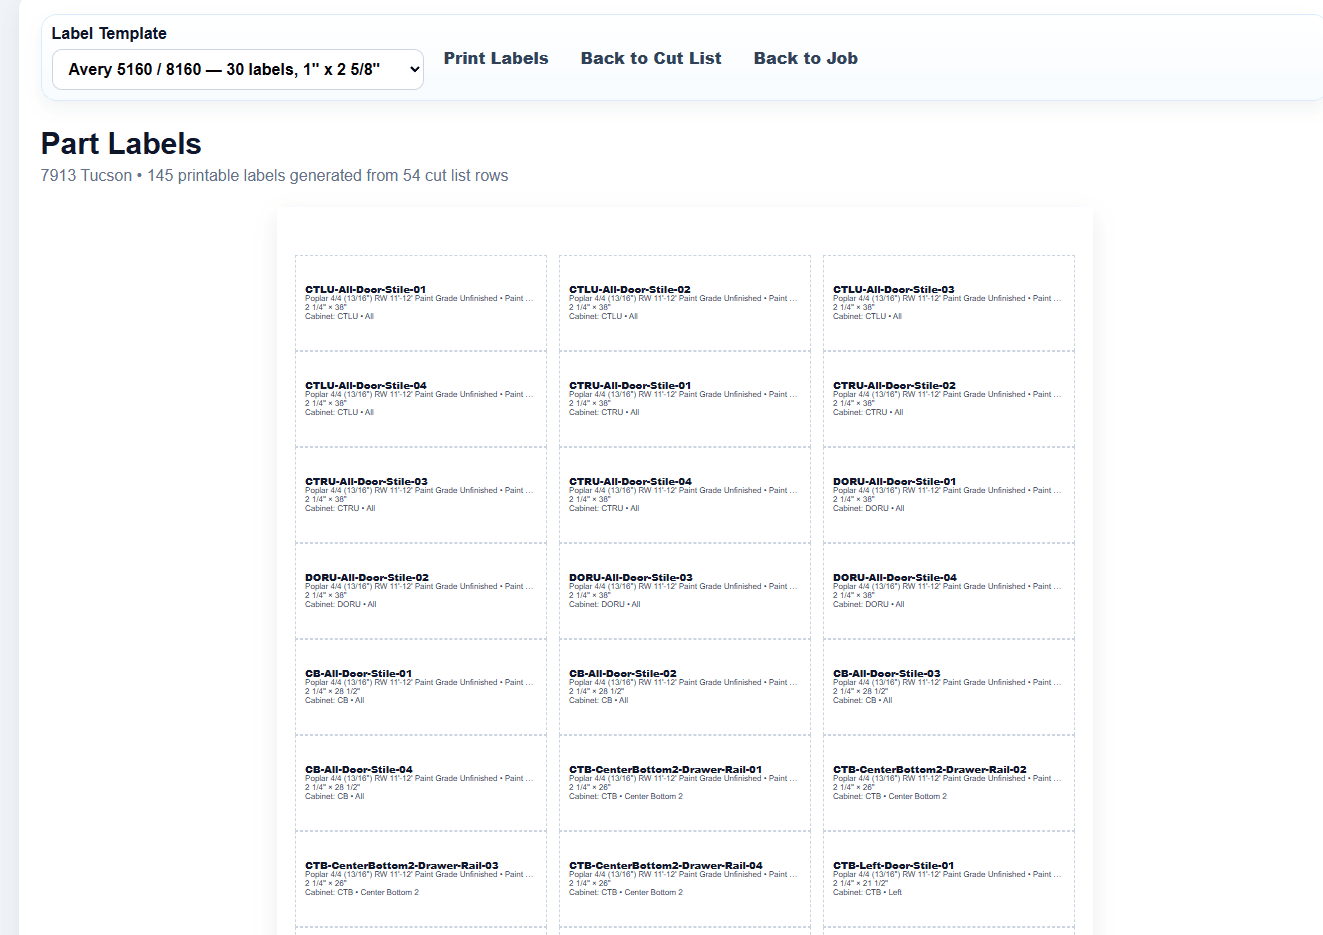
Task: Select label CTLU-All-Door-Stile-02
Action: point(685,303)
